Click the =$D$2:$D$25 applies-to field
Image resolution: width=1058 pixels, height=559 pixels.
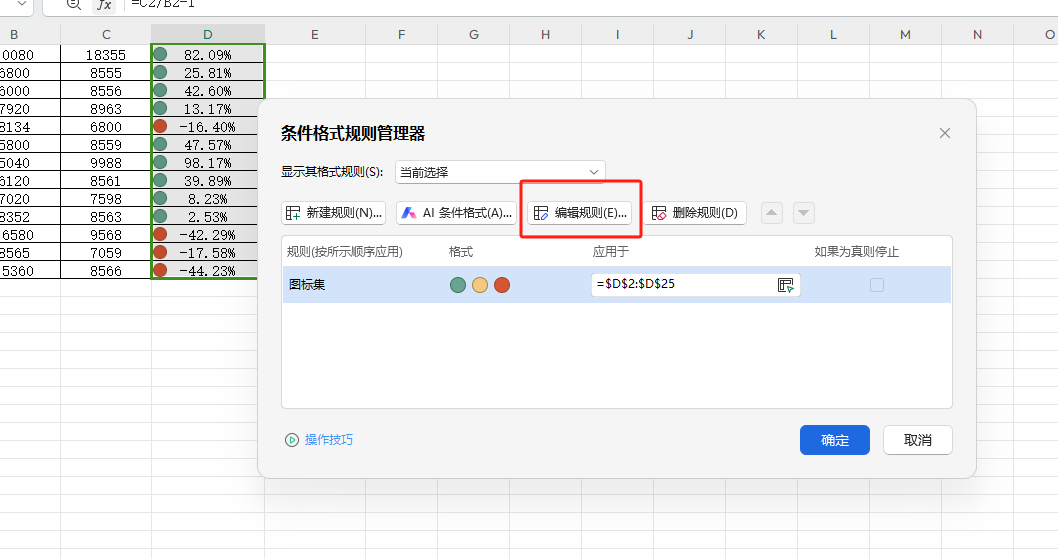[x=696, y=284]
